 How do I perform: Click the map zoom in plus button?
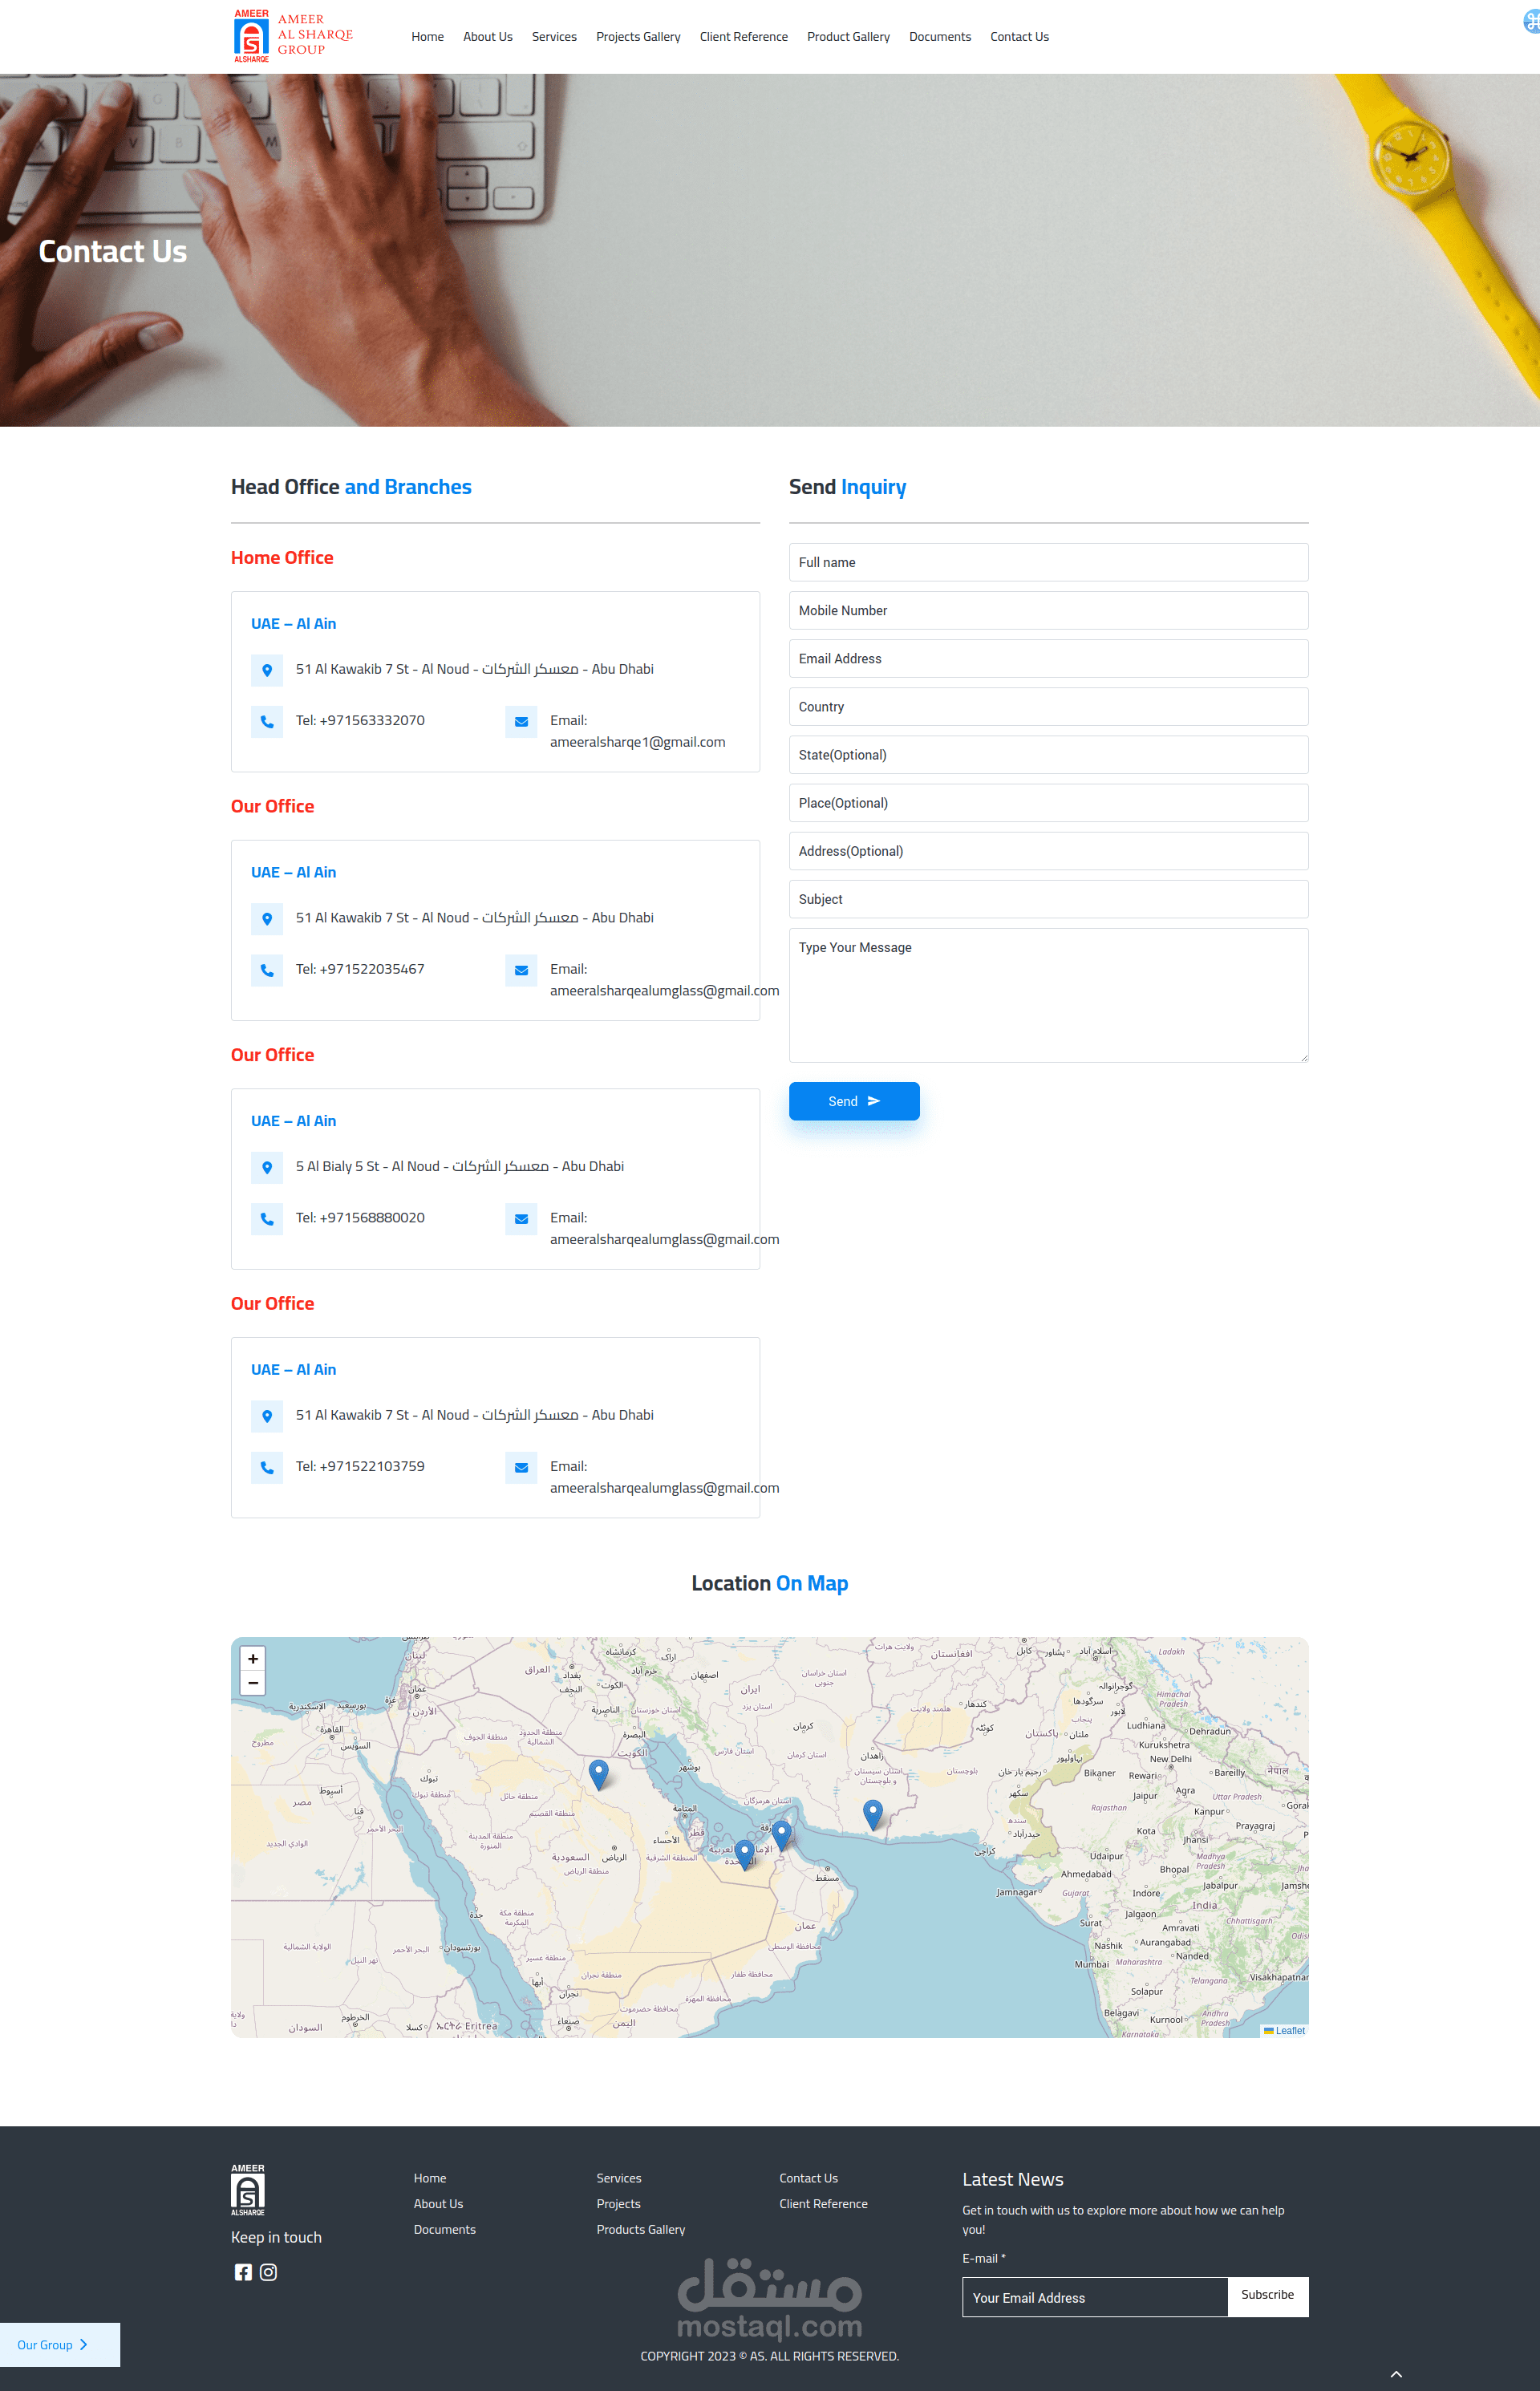coord(253,1658)
